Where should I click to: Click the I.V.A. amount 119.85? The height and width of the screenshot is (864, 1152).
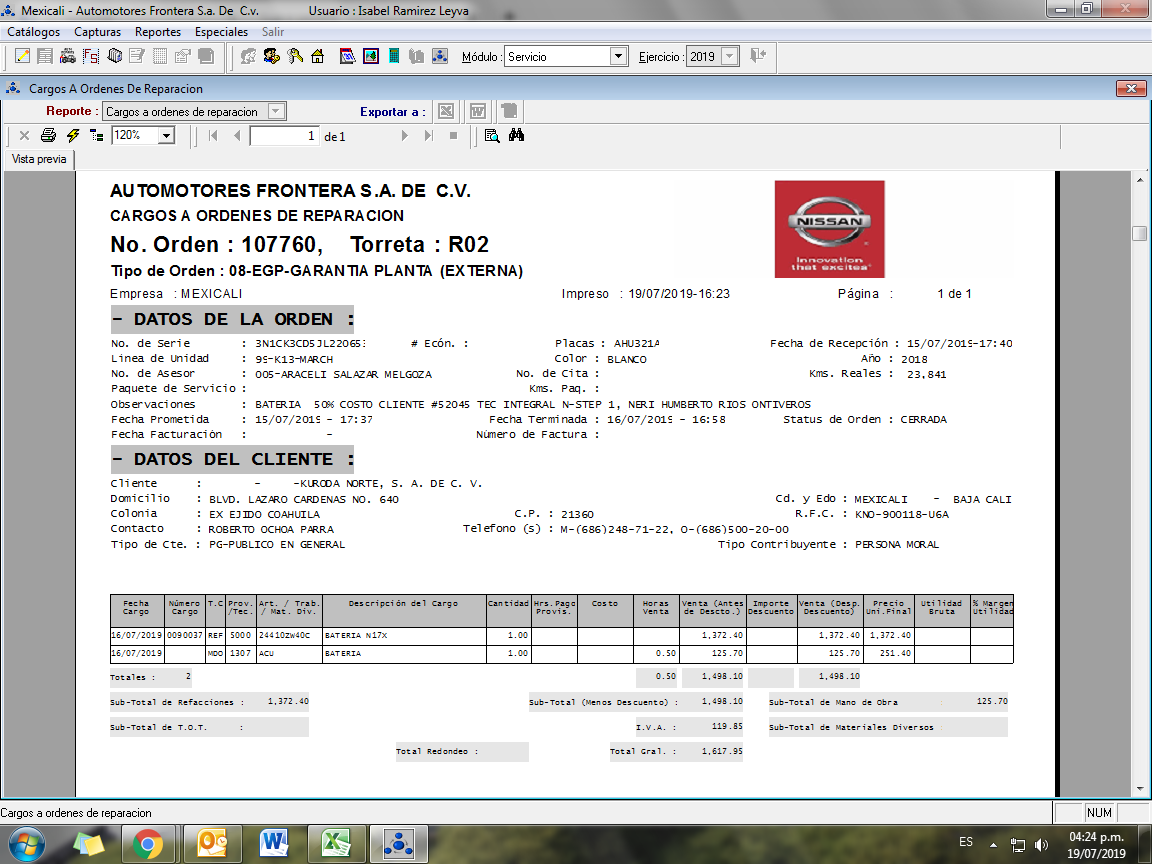[x=727, y=727]
